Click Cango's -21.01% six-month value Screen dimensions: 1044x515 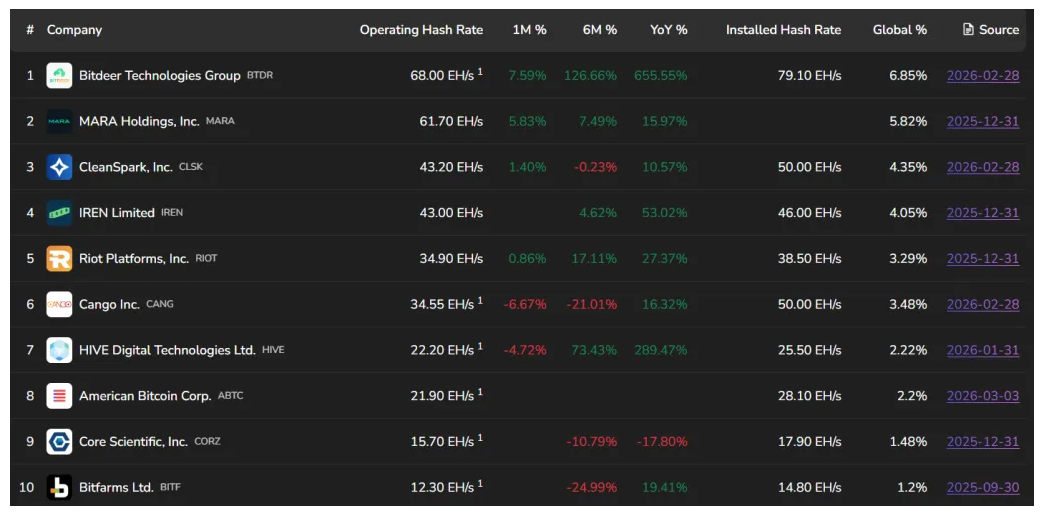pyautogui.click(x=591, y=304)
